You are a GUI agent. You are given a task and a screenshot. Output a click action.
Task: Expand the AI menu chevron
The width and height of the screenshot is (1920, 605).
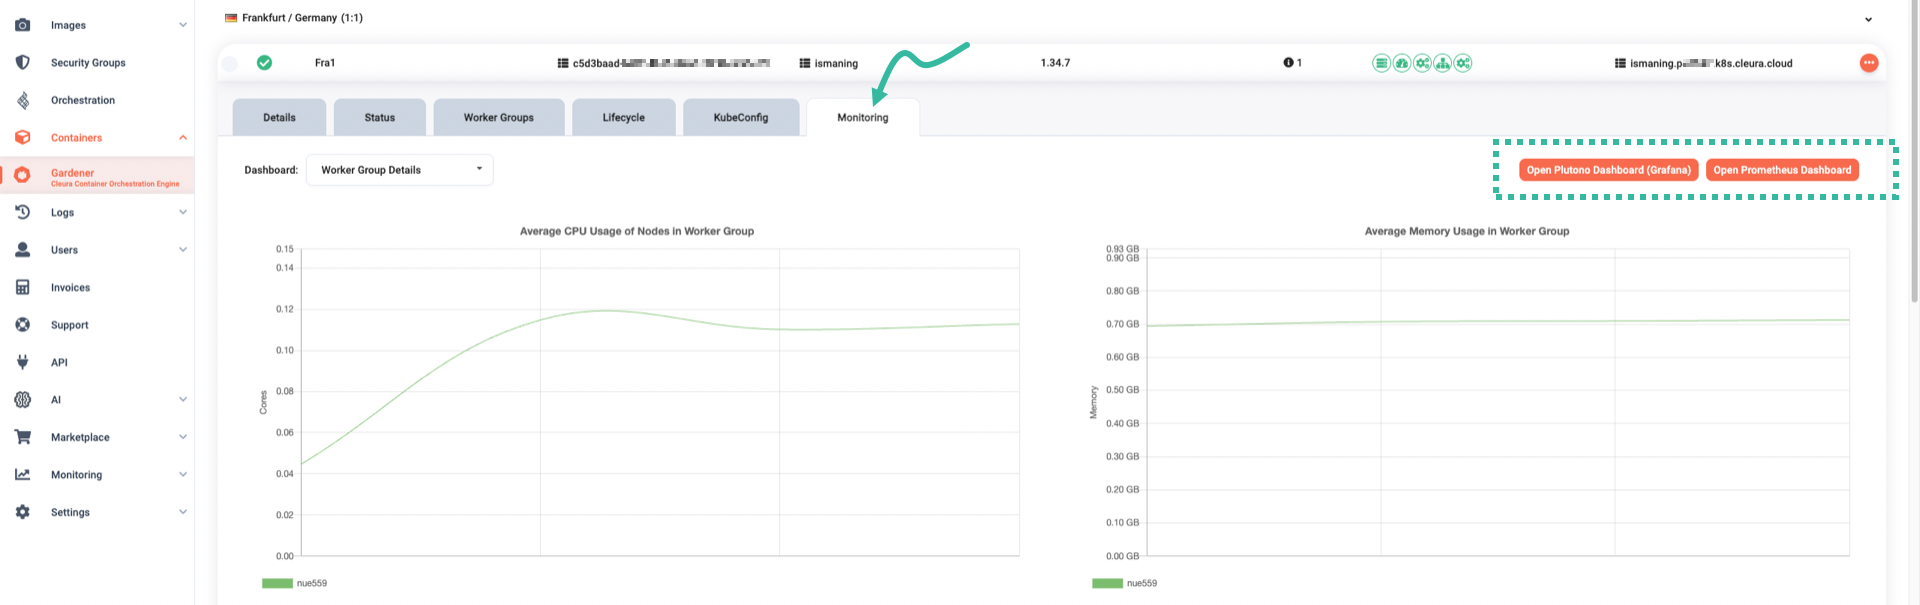(183, 400)
